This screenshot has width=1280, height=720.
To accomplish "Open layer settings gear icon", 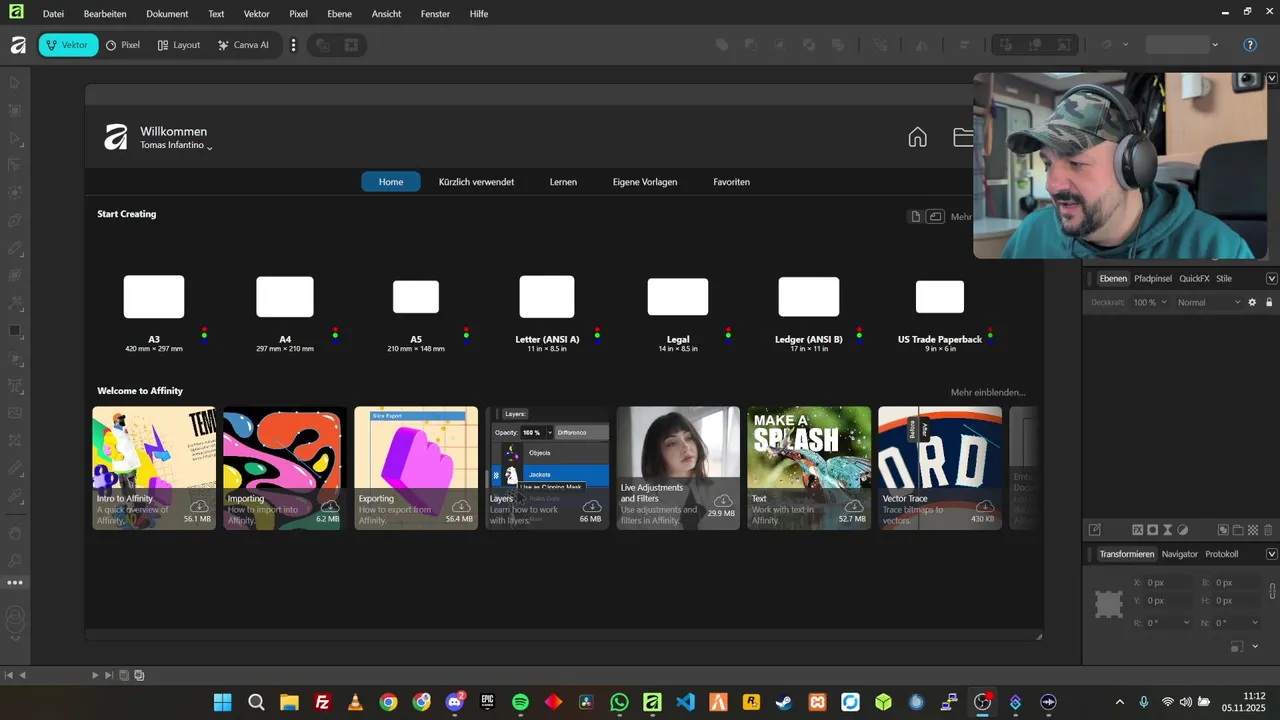I will (1252, 302).
